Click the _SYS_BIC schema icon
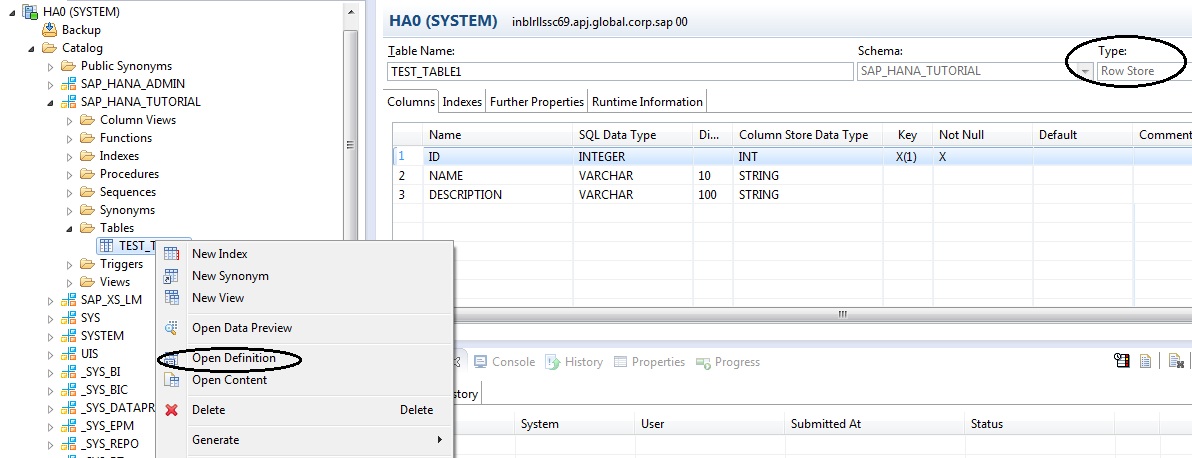This screenshot has width=1192, height=458. (x=68, y=390)
